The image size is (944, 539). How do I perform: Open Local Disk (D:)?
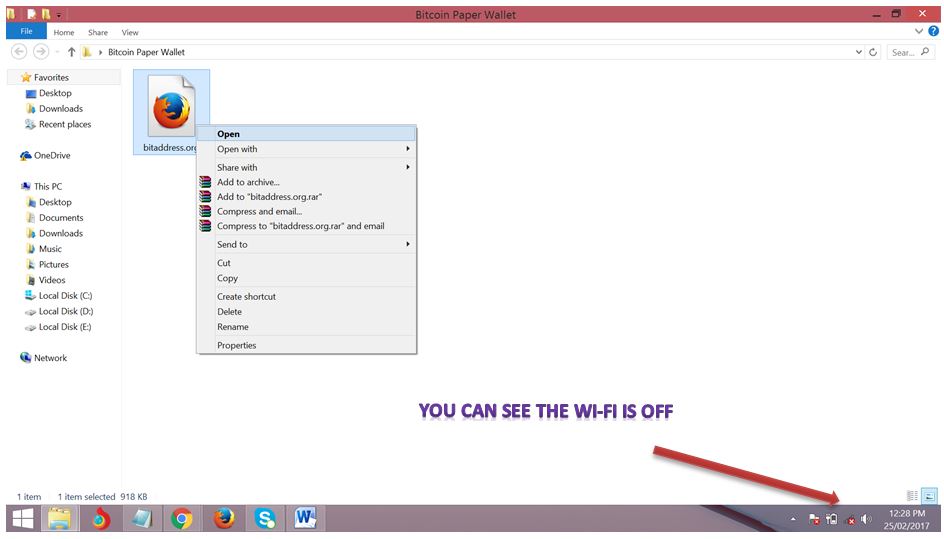pyautogui.click(x=66, y=311)
